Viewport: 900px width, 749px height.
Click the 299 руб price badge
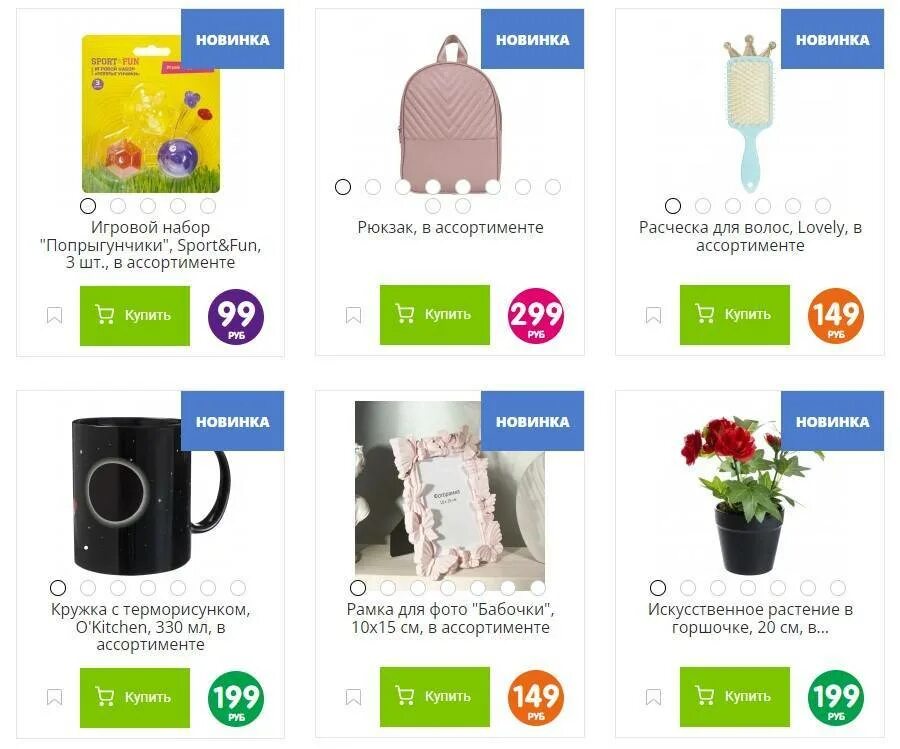click(x=536, y=316)
